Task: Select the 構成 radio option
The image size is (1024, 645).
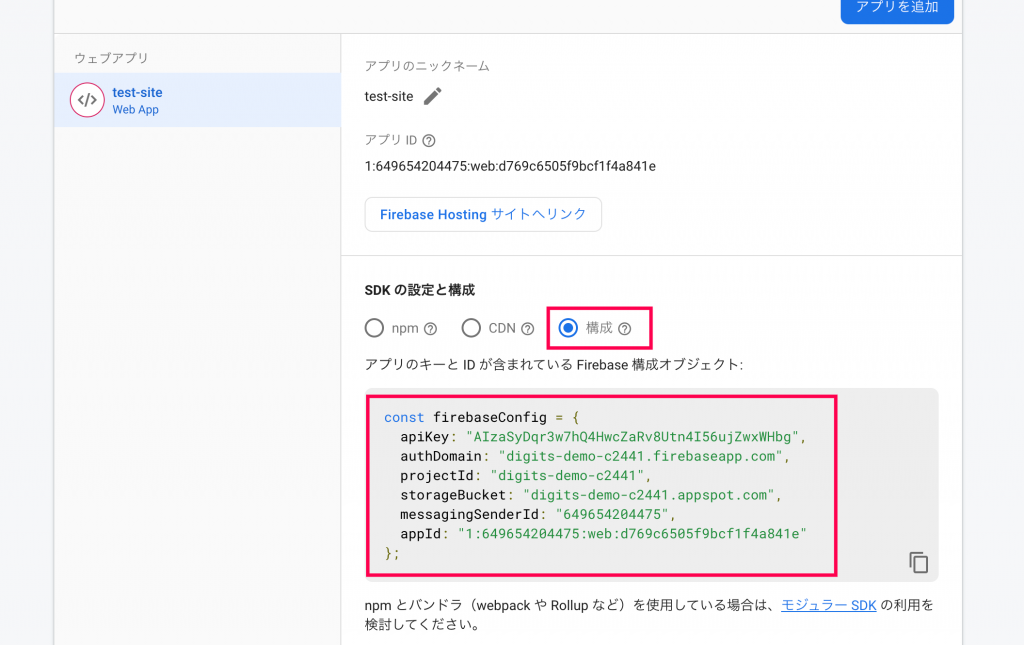Action: pos(568,328)
